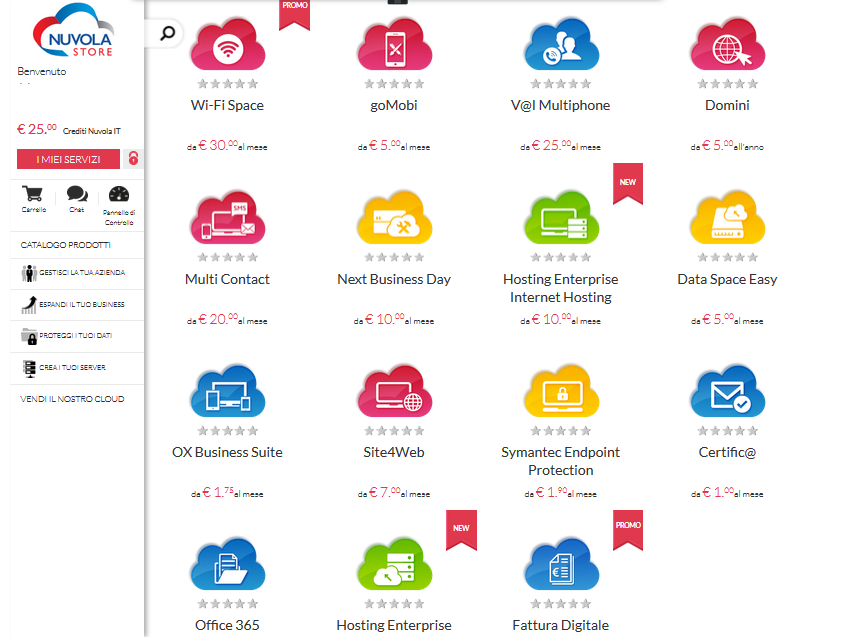Select the V@l Multiphone cloud icon

pyautogui.click(x=560, y=45)
